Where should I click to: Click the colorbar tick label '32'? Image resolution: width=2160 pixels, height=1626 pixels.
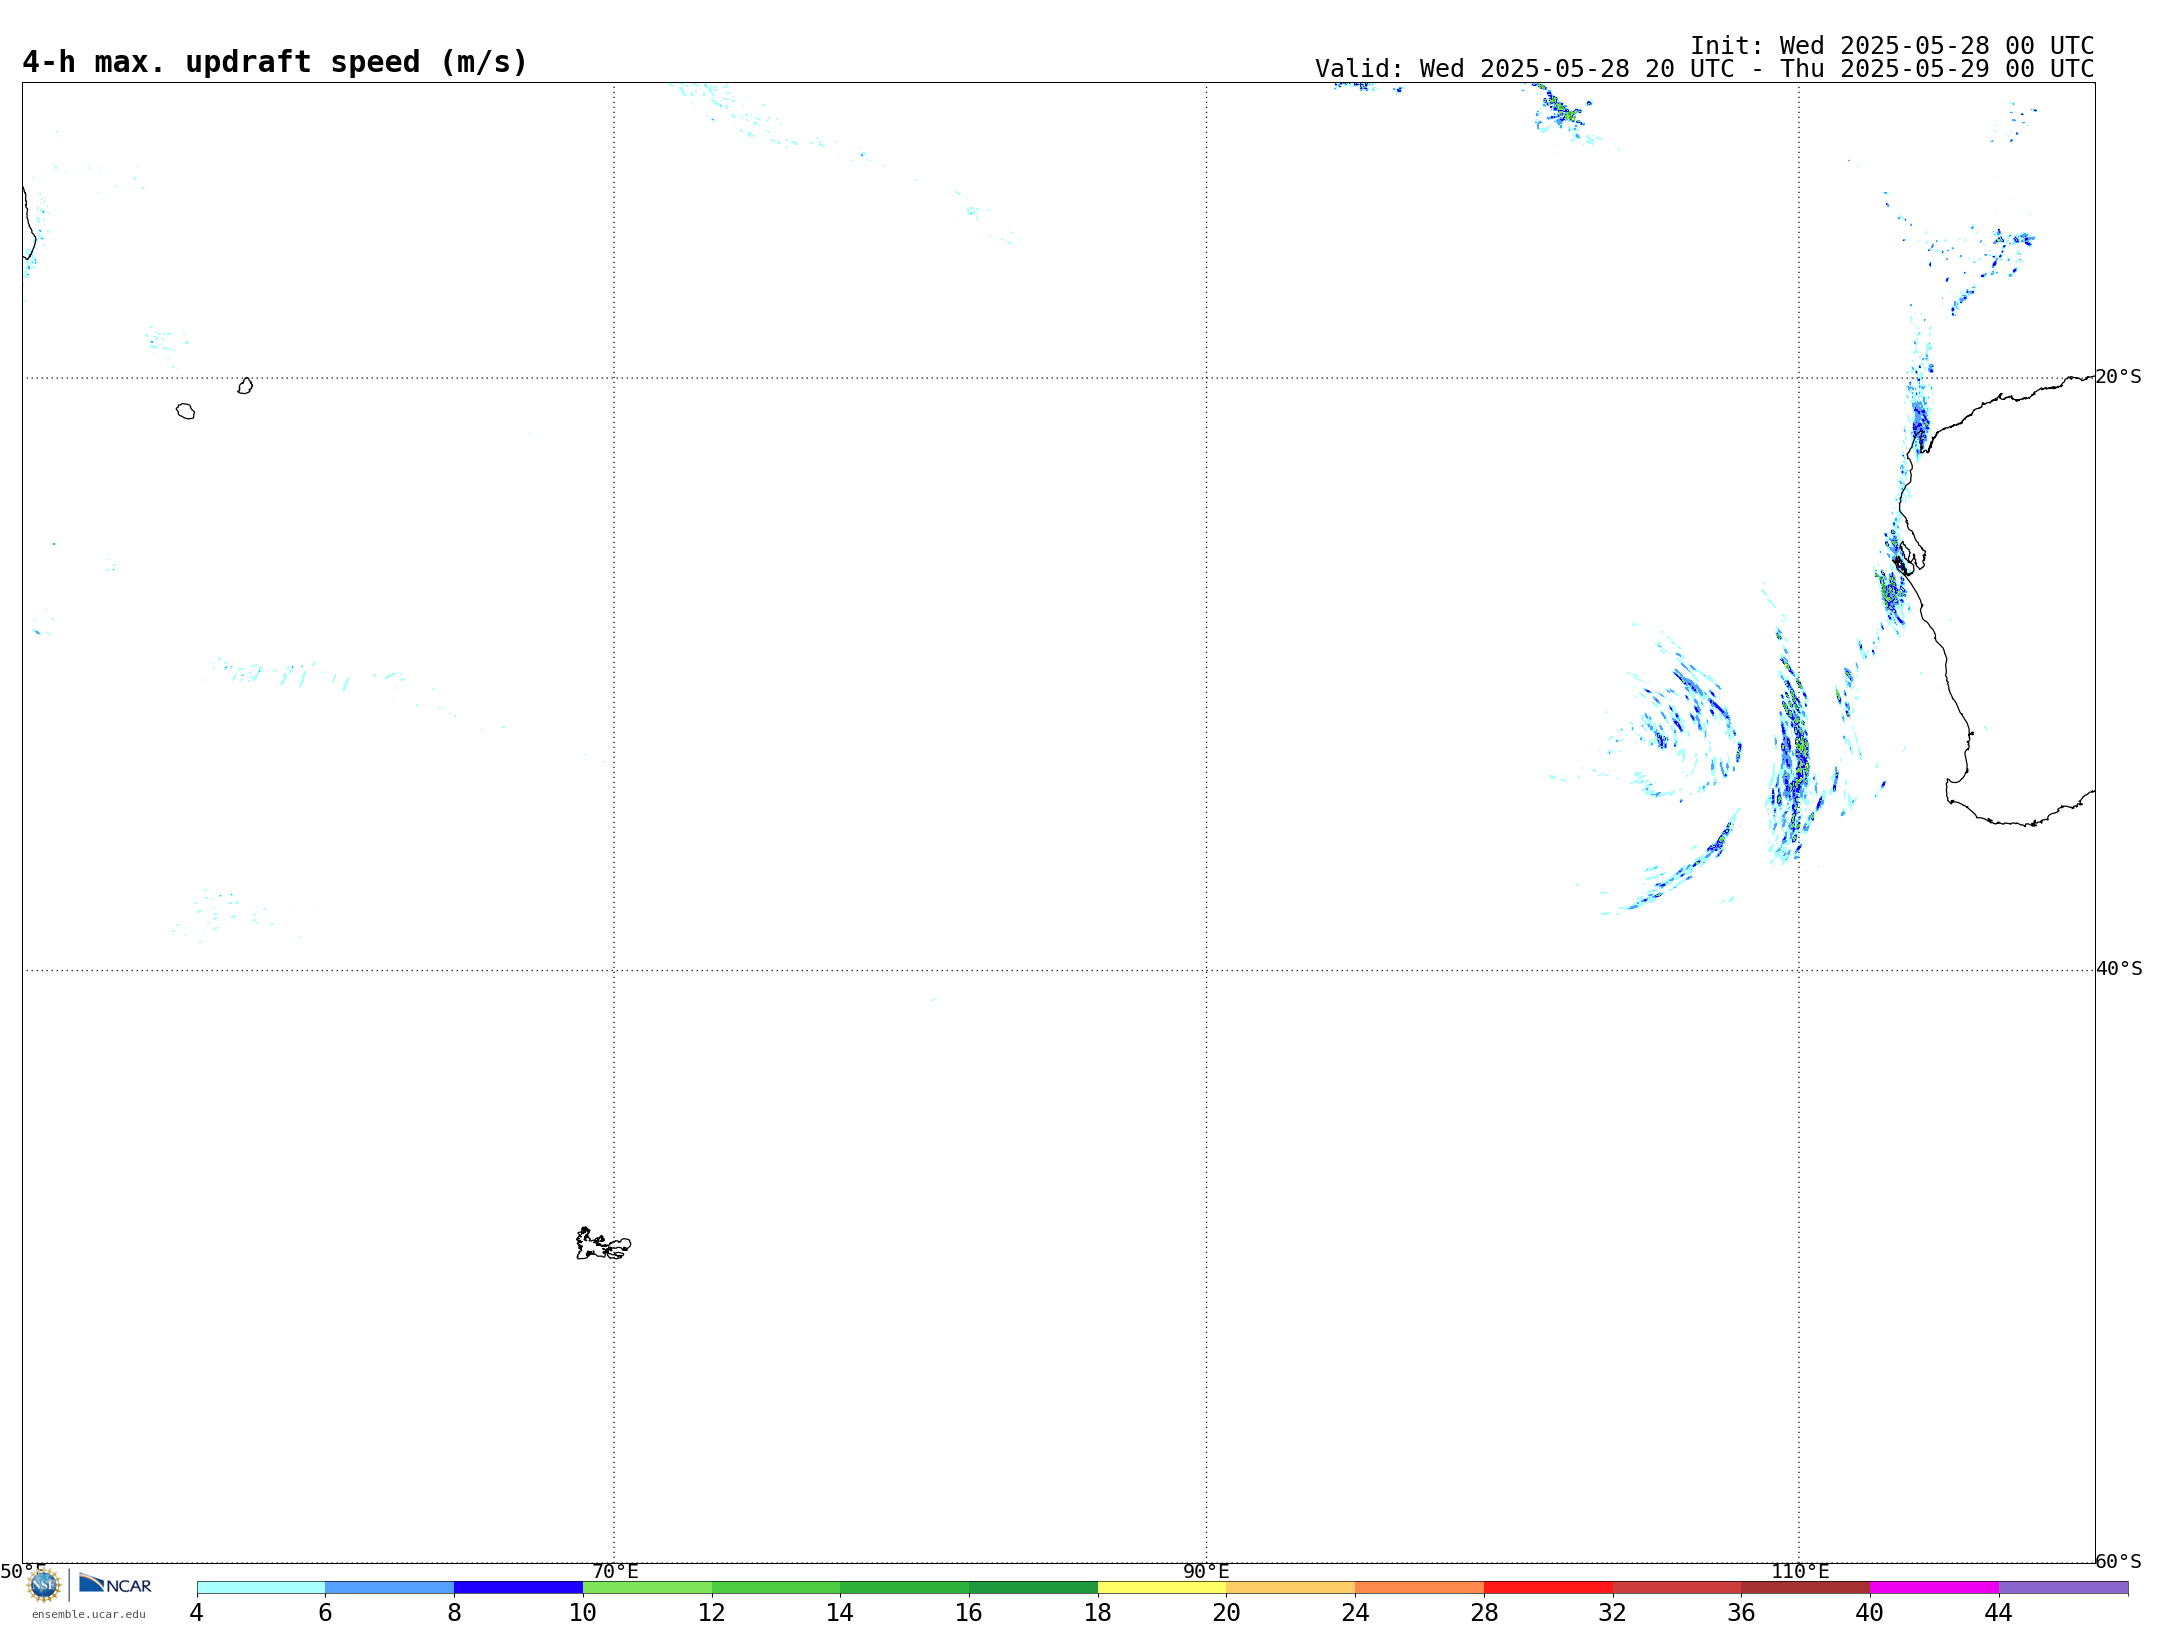(1613, 1613)
